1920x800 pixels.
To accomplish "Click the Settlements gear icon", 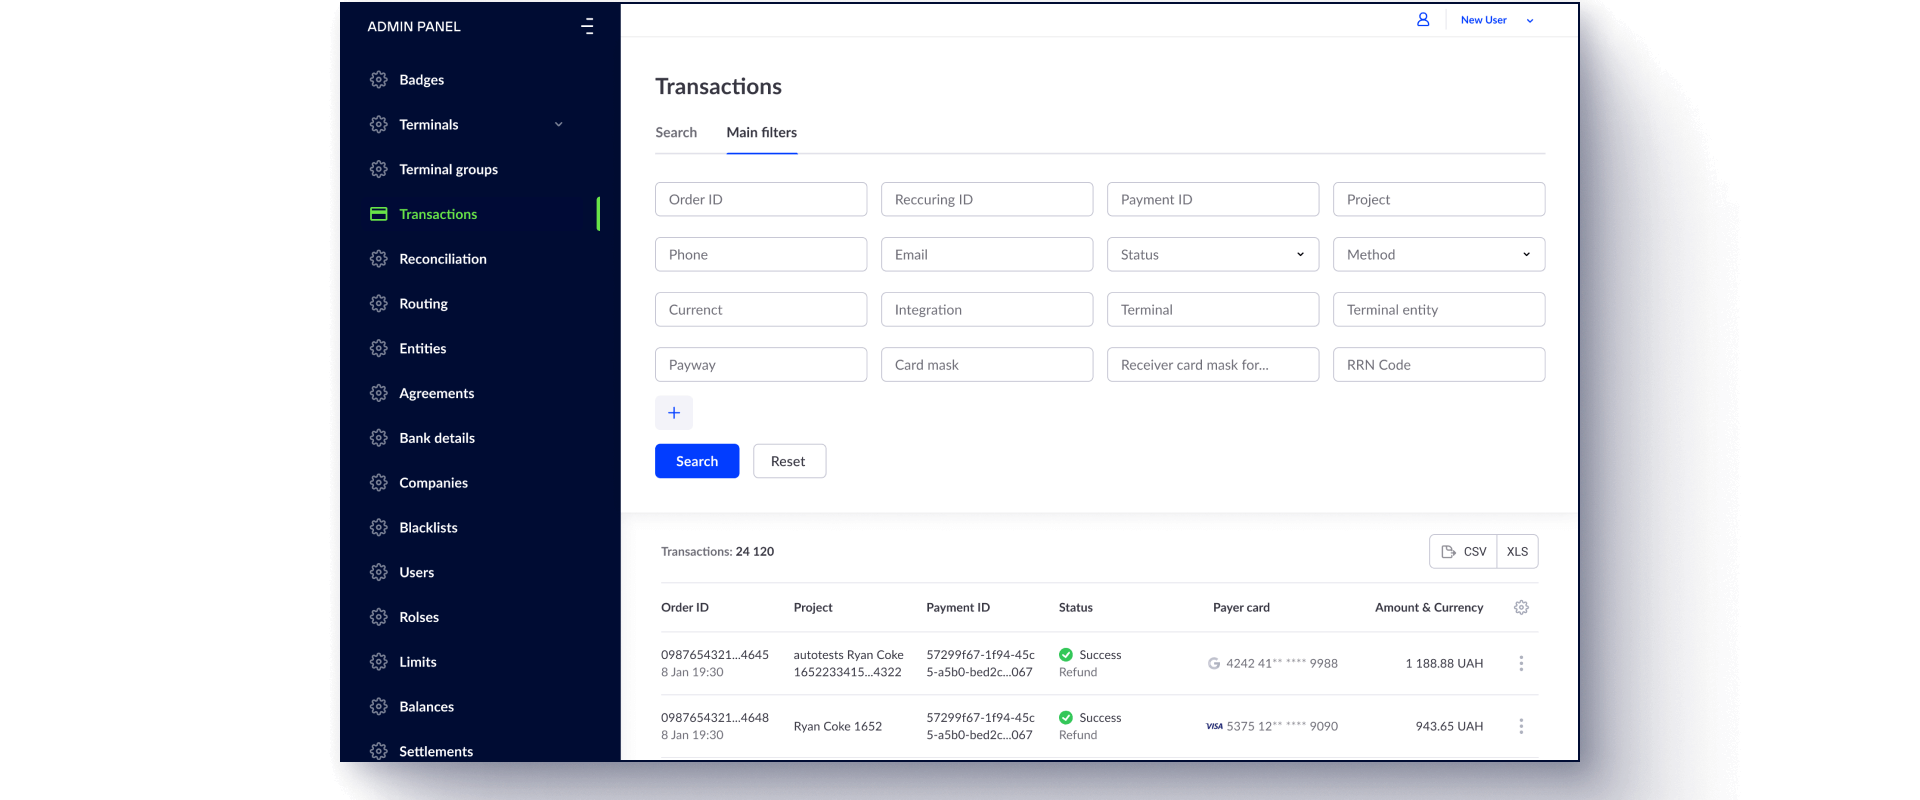I will (x=378, y=752).
